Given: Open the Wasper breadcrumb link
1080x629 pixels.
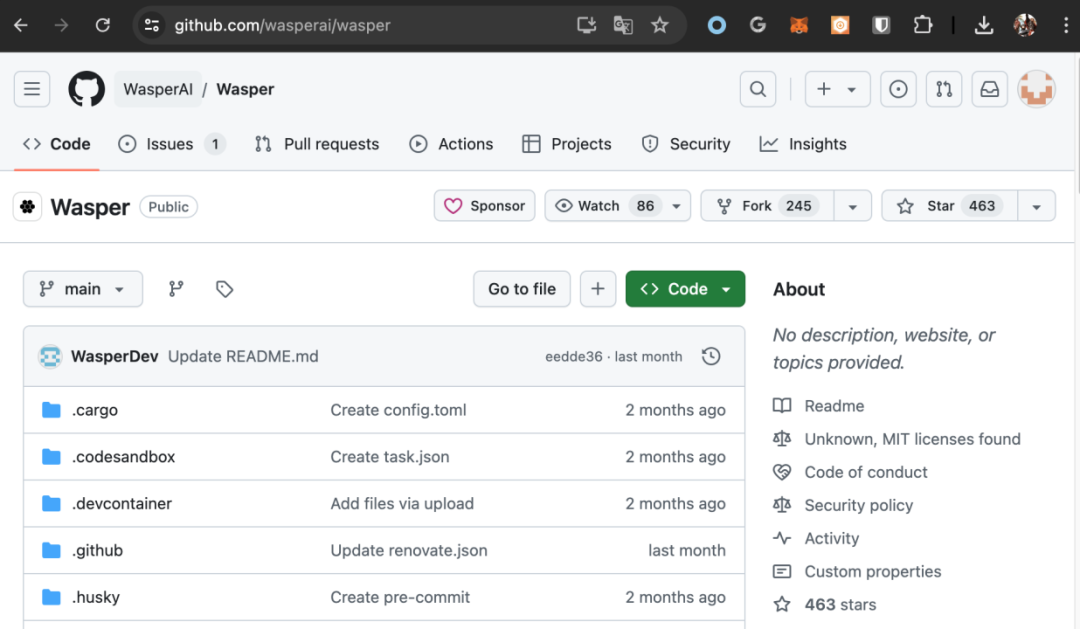Looking at the screenshot, I should 245,89.
